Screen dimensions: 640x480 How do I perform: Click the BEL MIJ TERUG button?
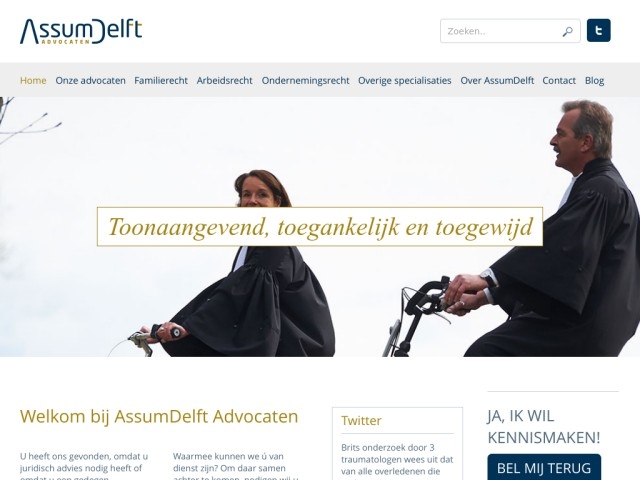544,467
